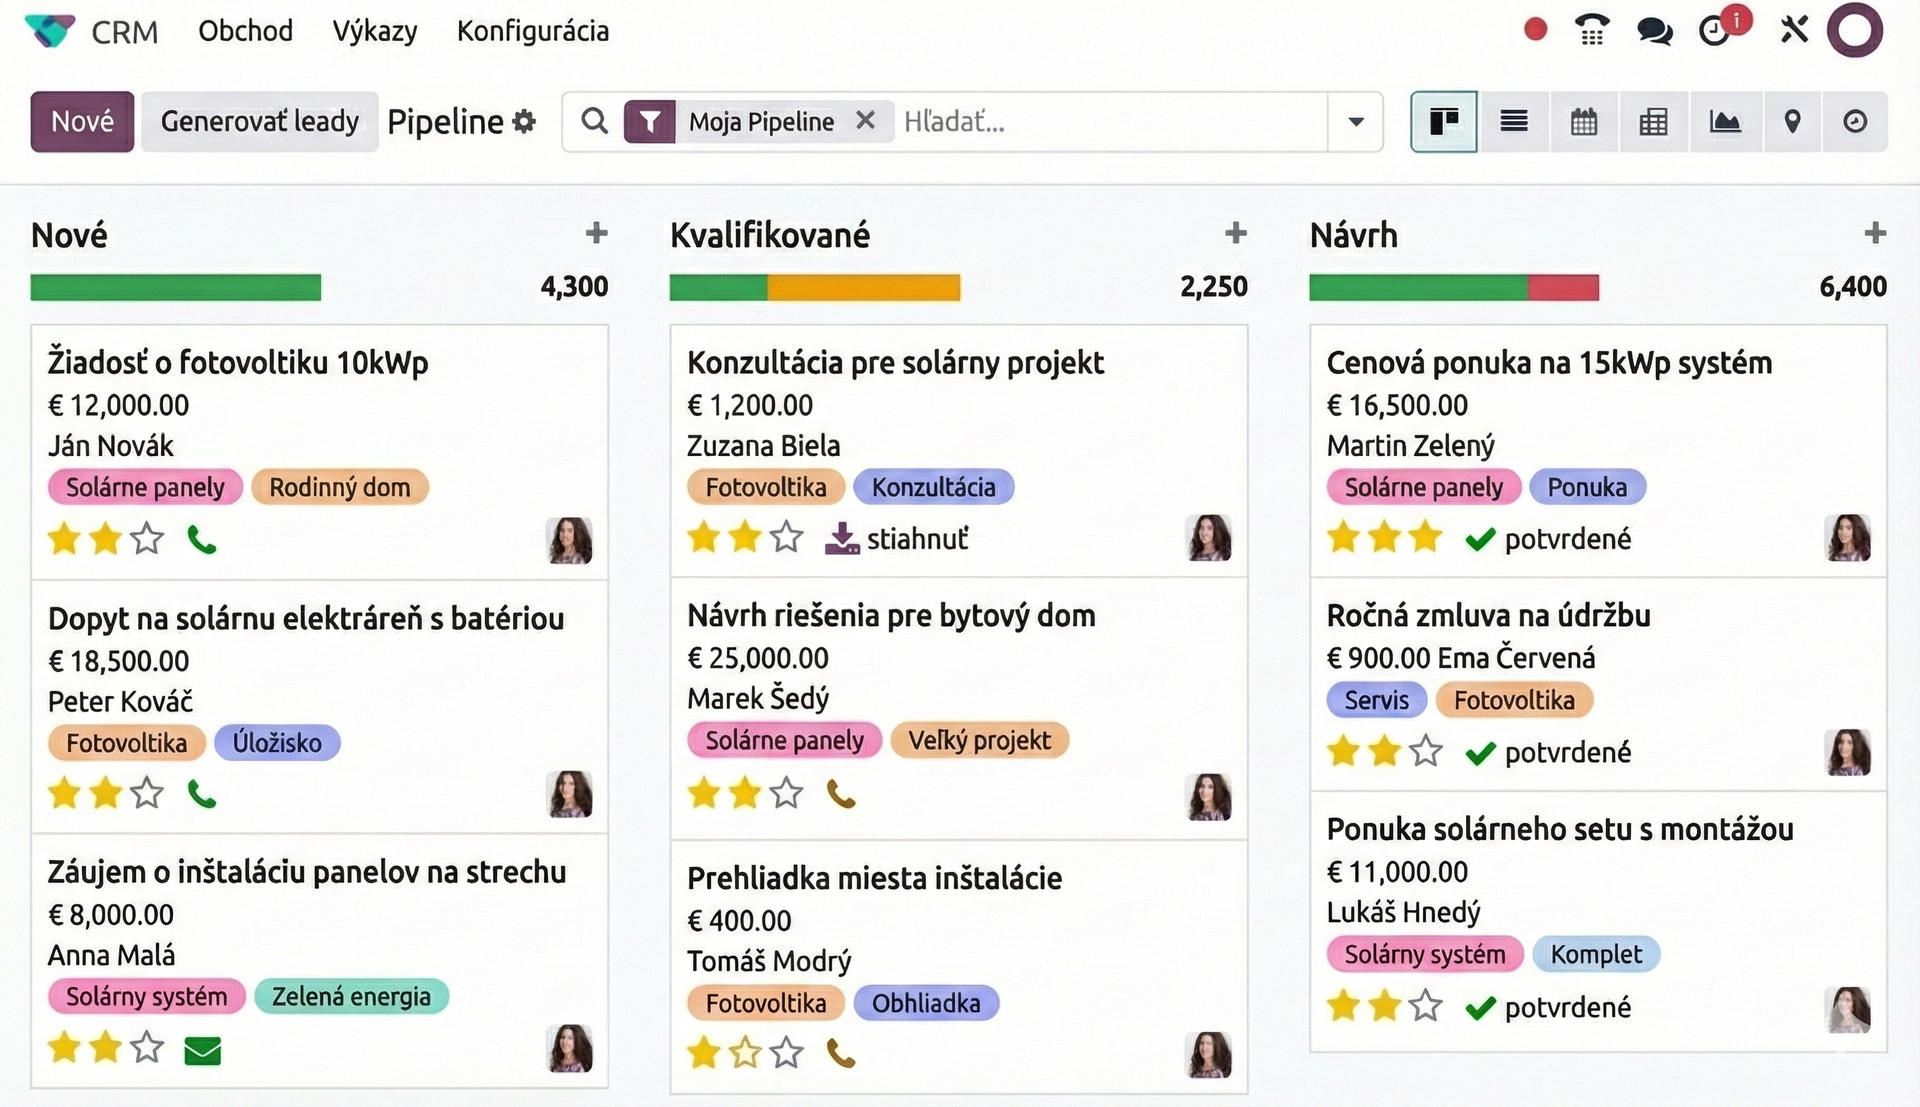Click the Generovať leady button
Screen dimensions: 1920x1107
pos(259,122)
